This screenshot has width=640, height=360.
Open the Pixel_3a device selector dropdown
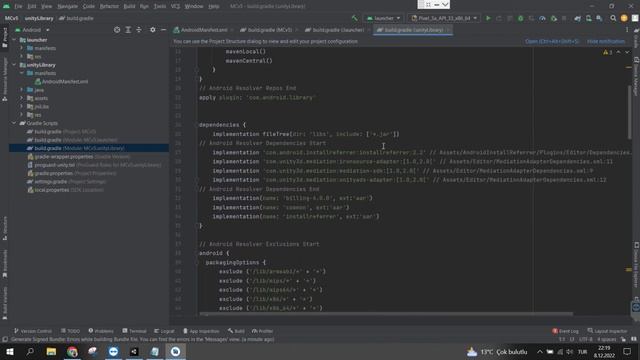coord(444,18)
